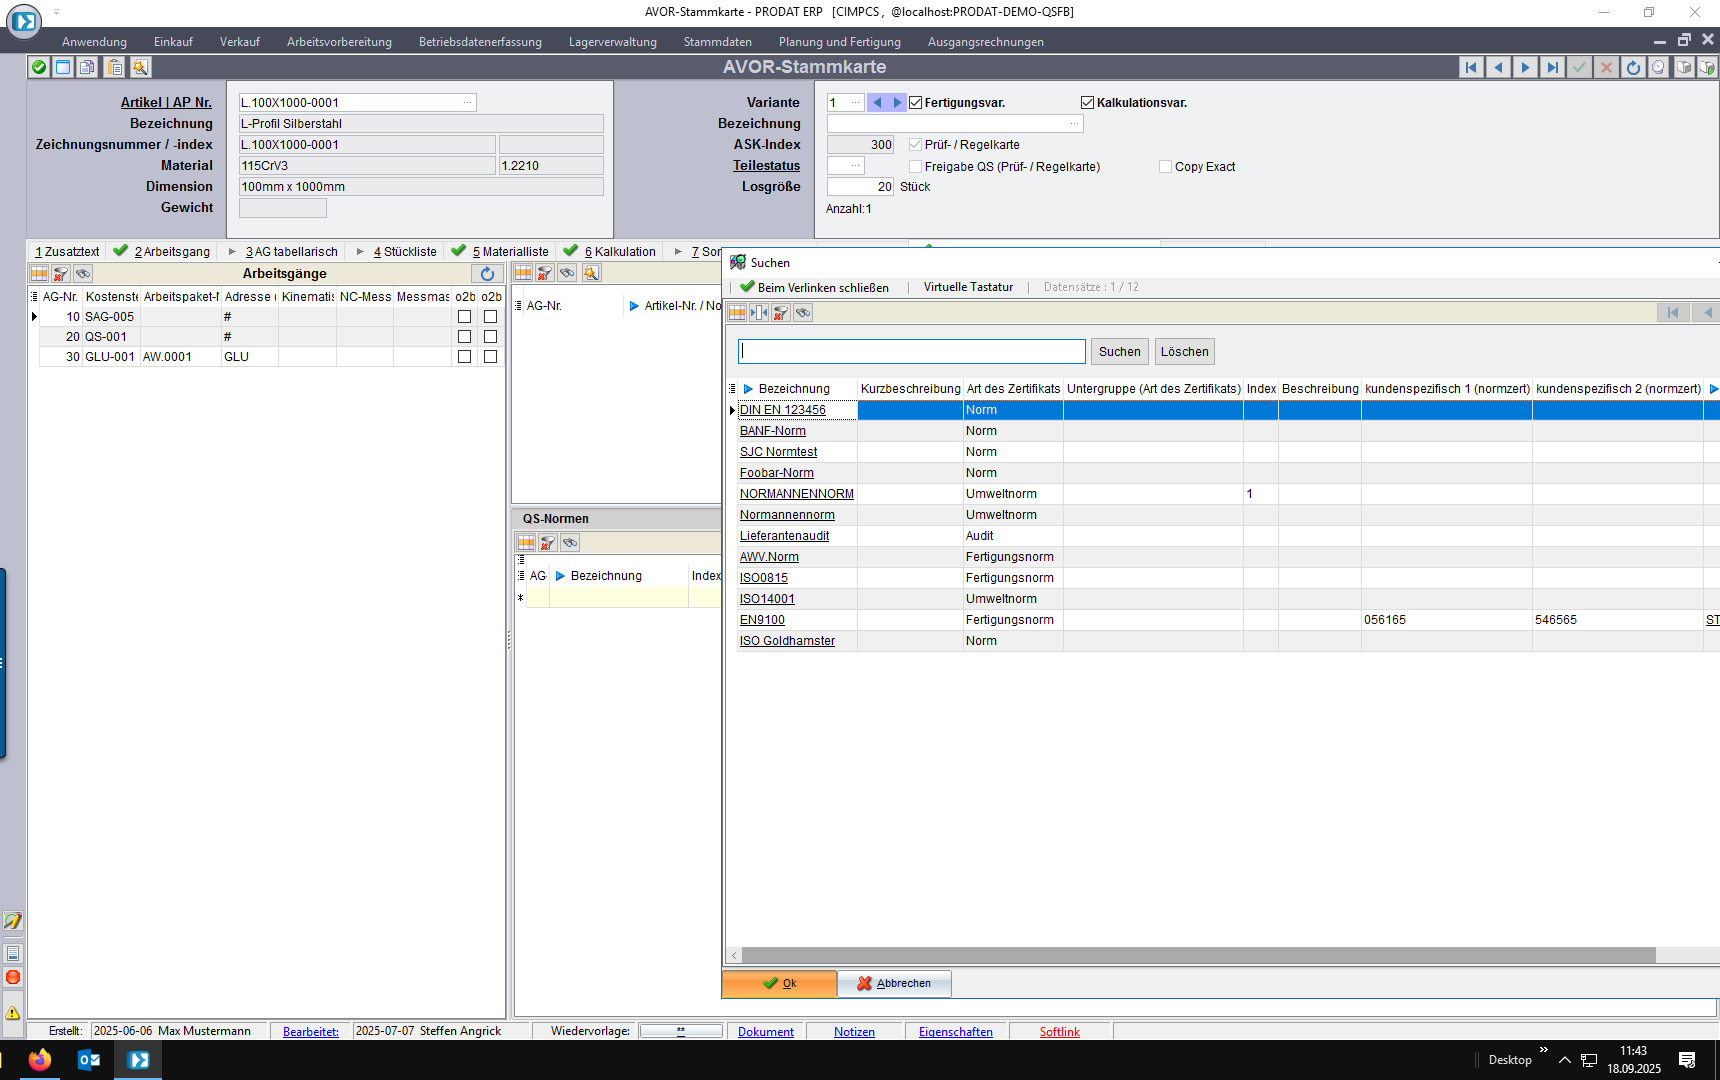The image size is (1720, 1080).
Task: Uncheck the Kalkulationsvar. checkbox
Action: (1087, 103)
